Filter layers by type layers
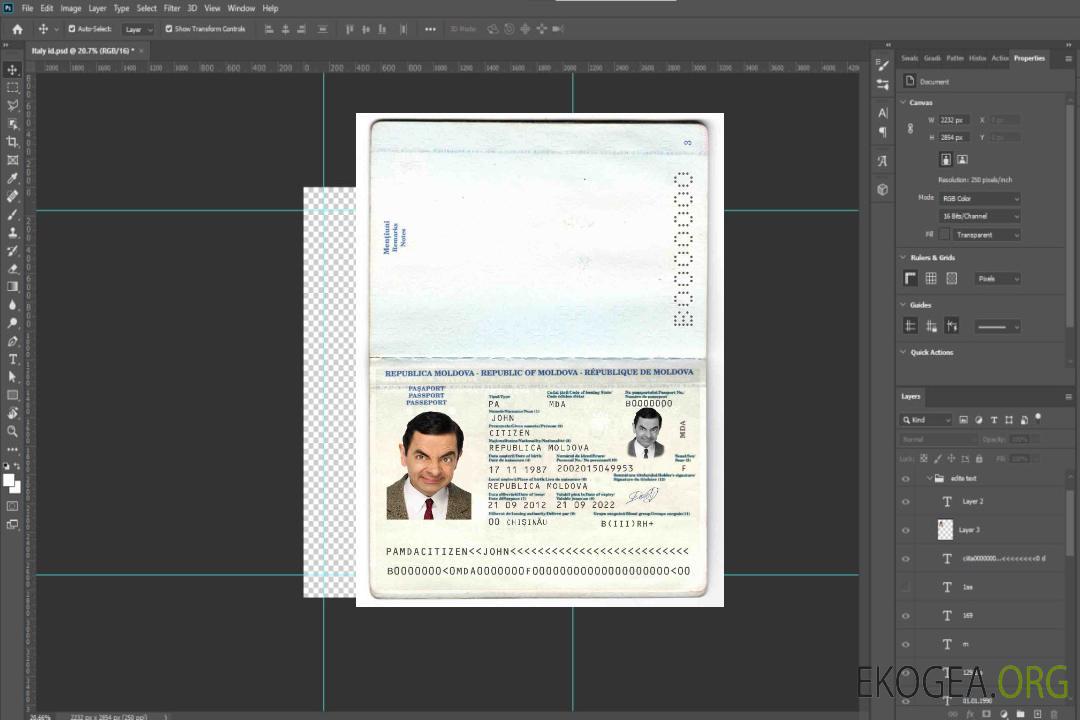 [994, 420]
